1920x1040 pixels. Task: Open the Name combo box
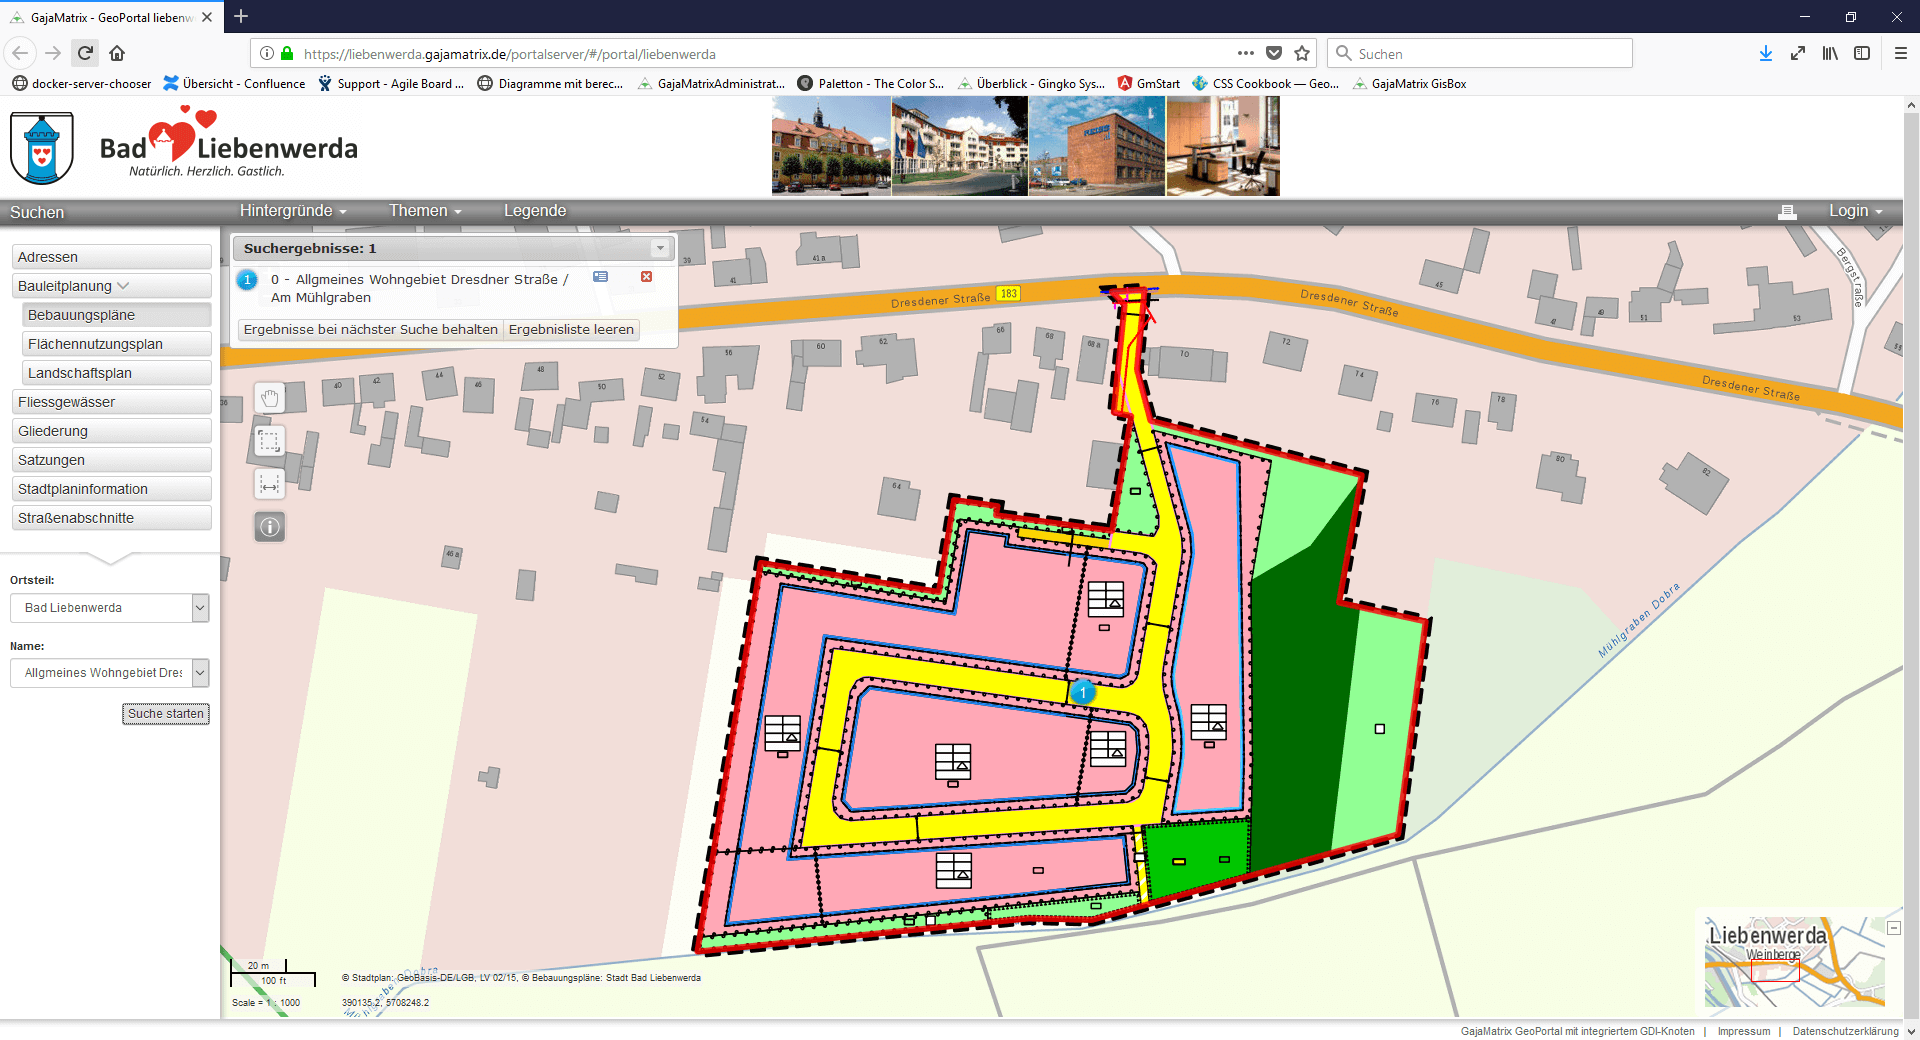200,673
